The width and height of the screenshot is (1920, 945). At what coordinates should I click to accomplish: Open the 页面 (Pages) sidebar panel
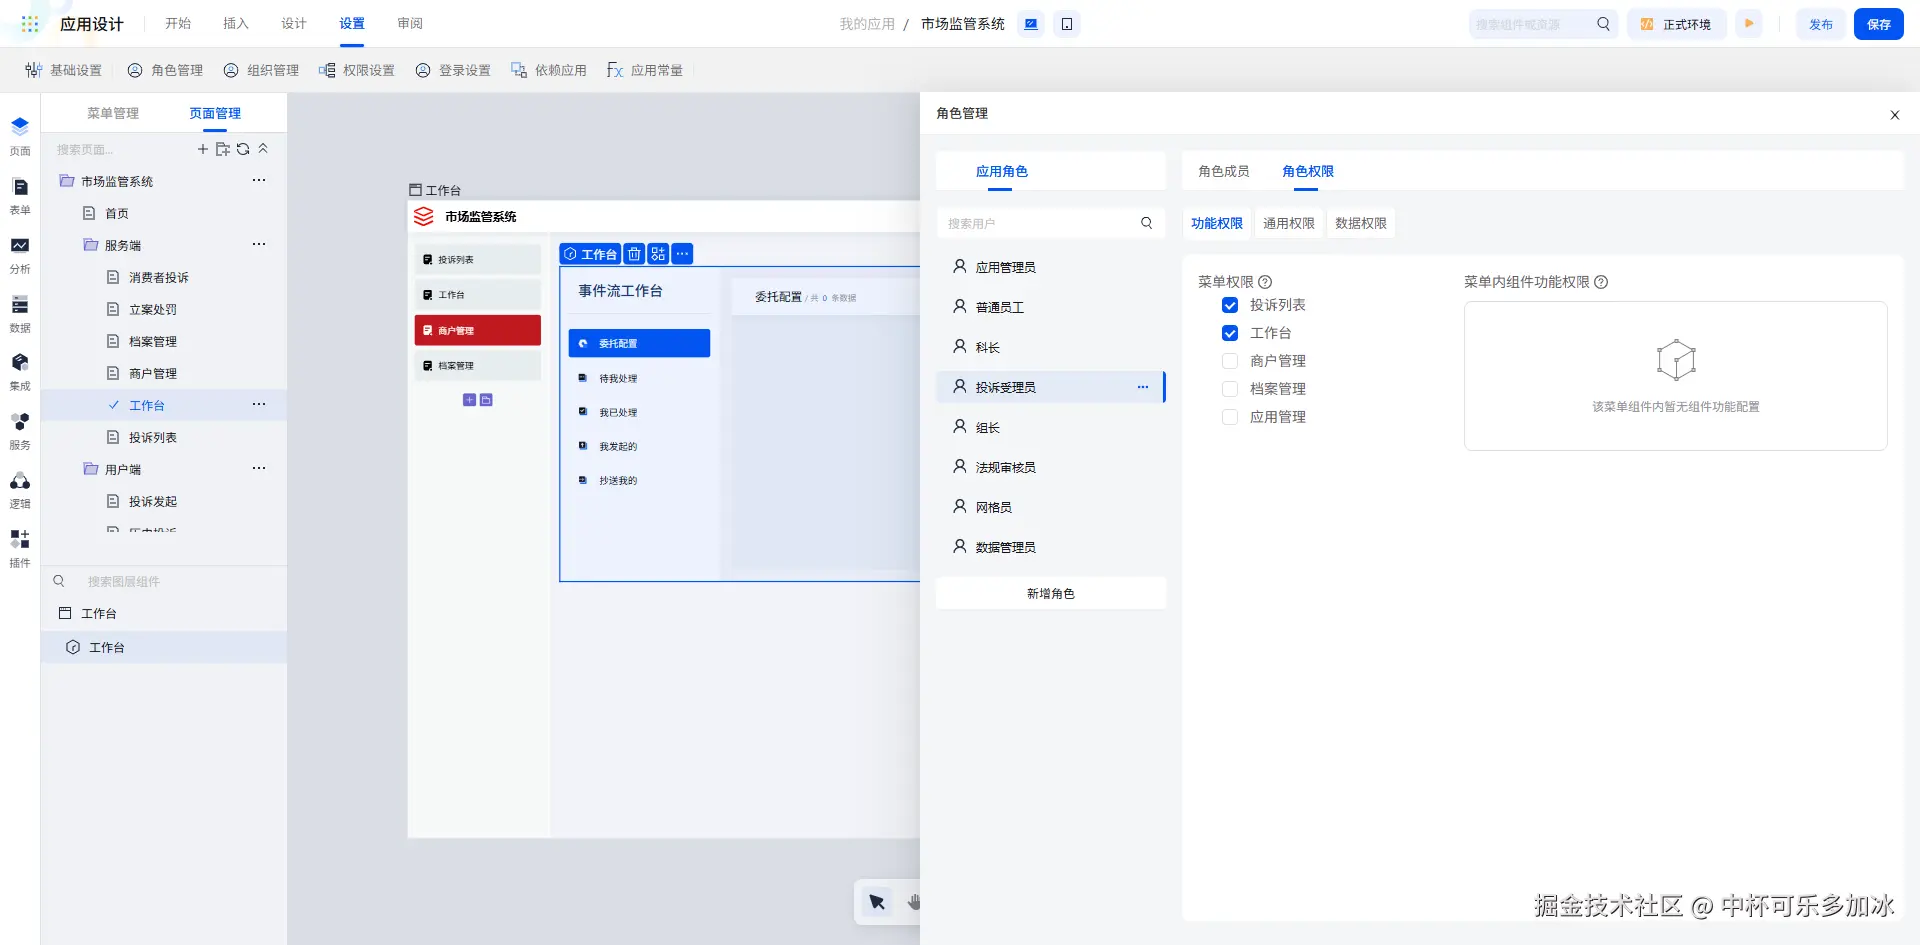pyautogui.click(x=20, y=136)
